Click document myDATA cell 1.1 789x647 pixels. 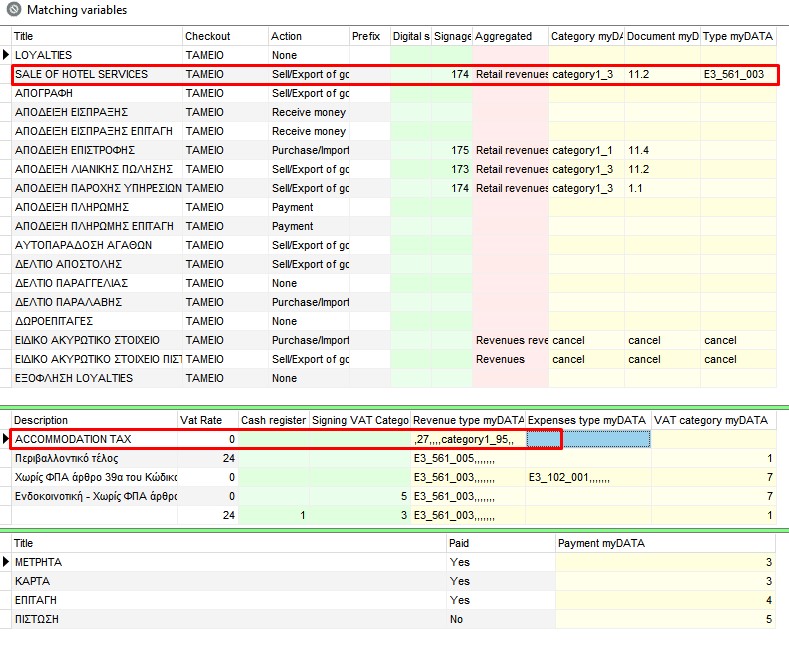[662, 188]
